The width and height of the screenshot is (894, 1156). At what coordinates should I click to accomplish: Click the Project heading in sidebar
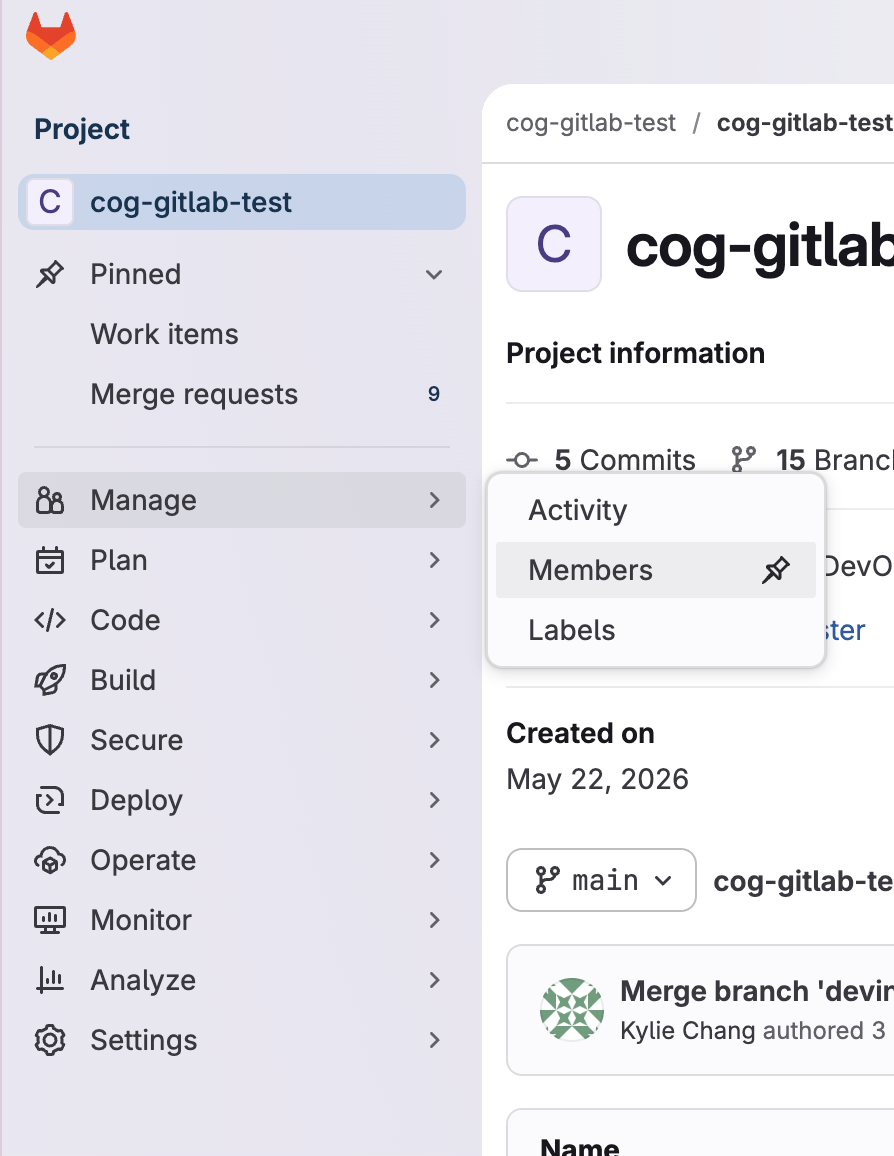click(82, 129)
